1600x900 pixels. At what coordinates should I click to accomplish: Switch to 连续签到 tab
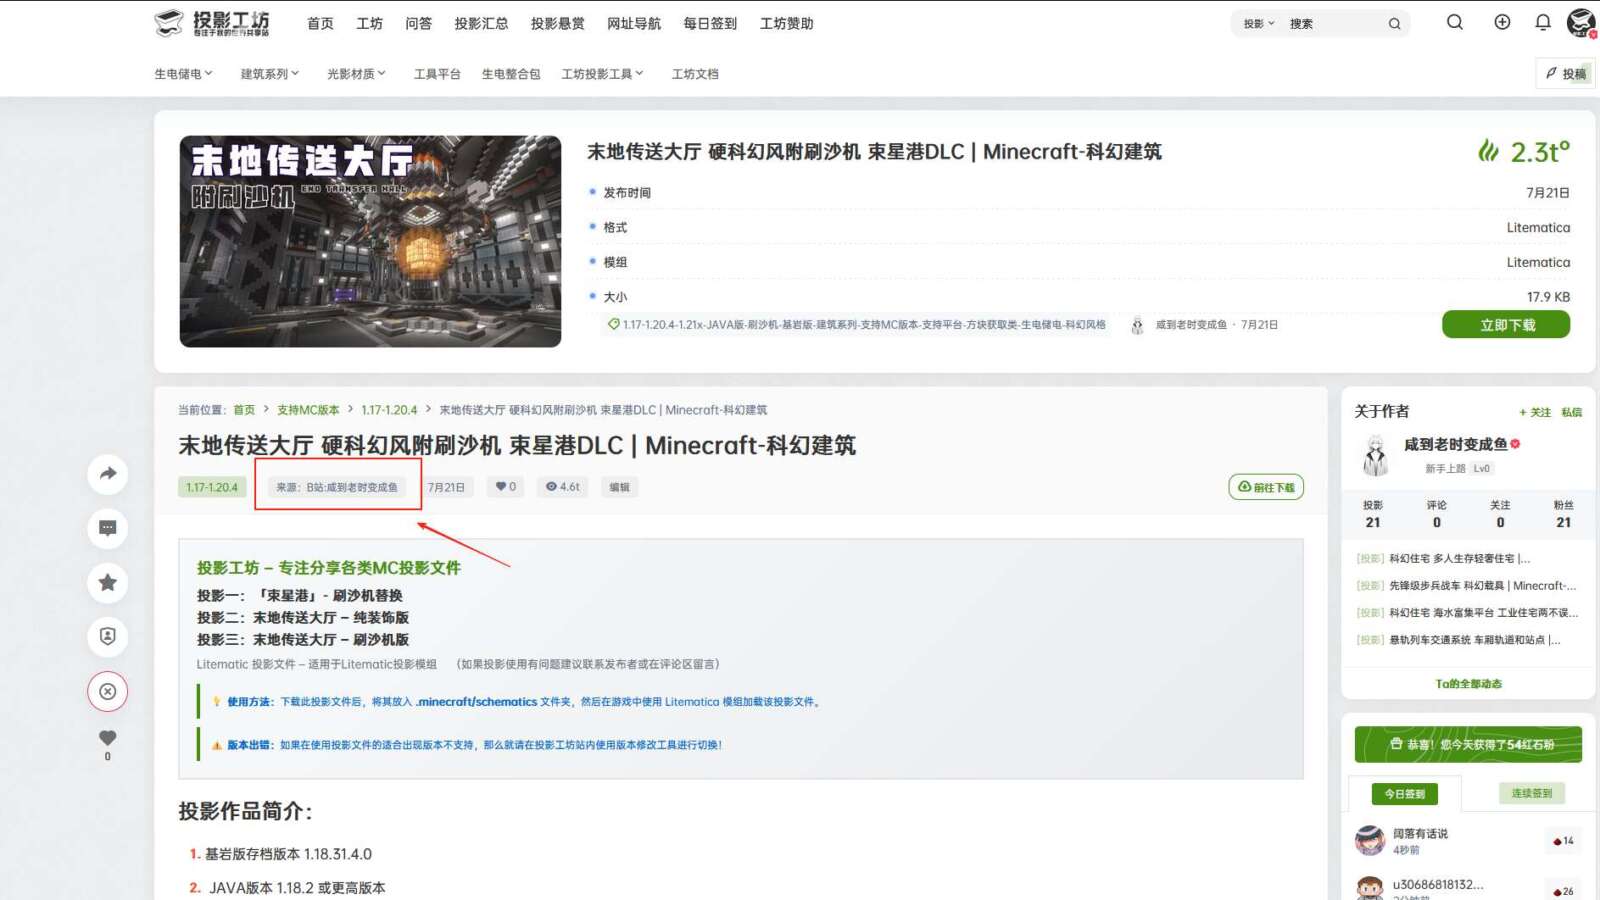tap(1532, 793)
